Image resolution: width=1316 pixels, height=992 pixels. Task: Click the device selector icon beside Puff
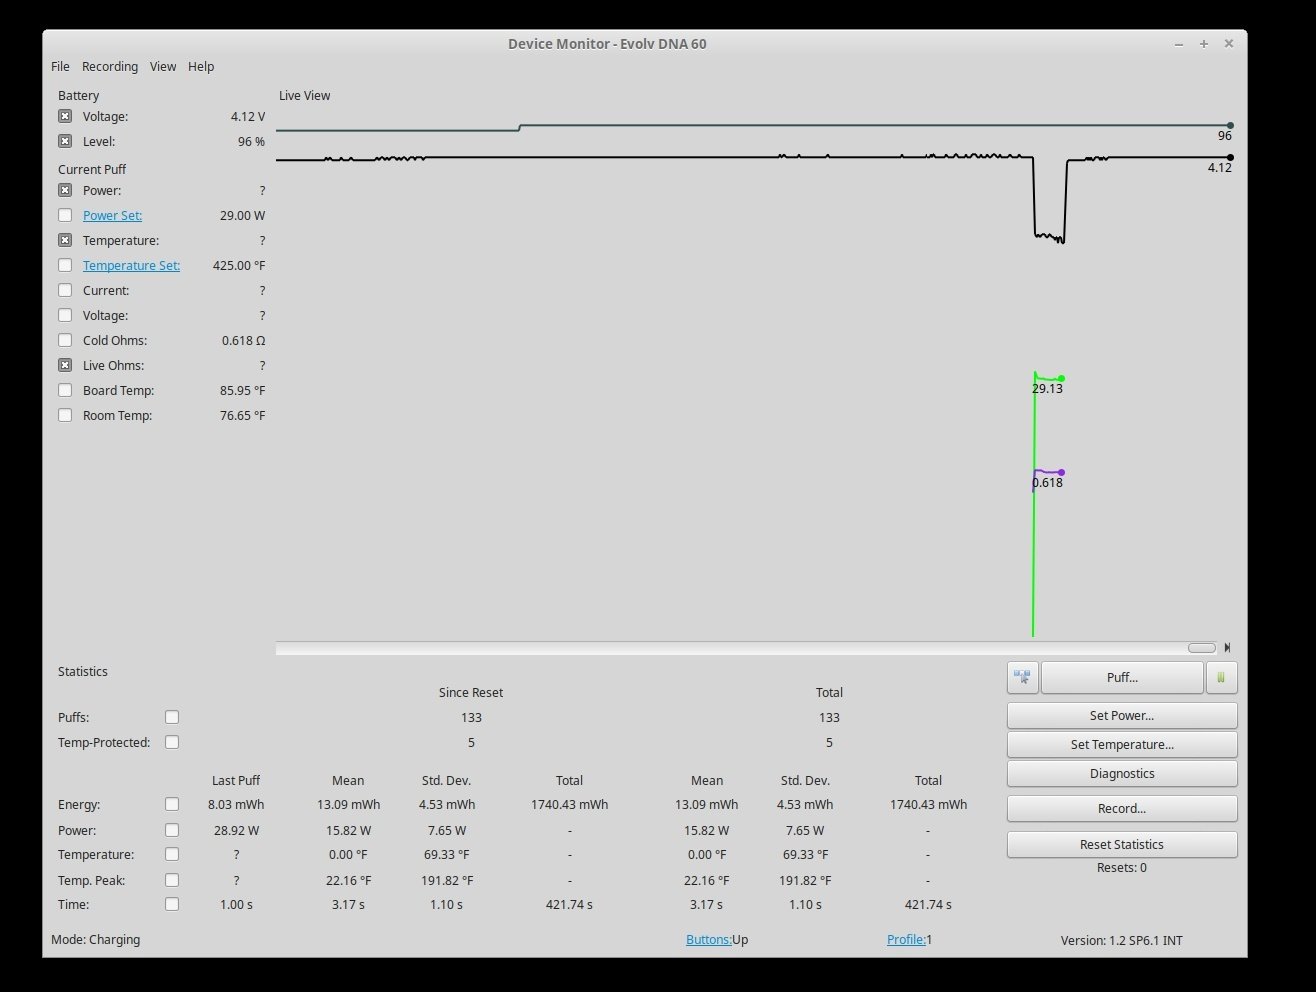pyautogui.click(x=1022, y=677)
